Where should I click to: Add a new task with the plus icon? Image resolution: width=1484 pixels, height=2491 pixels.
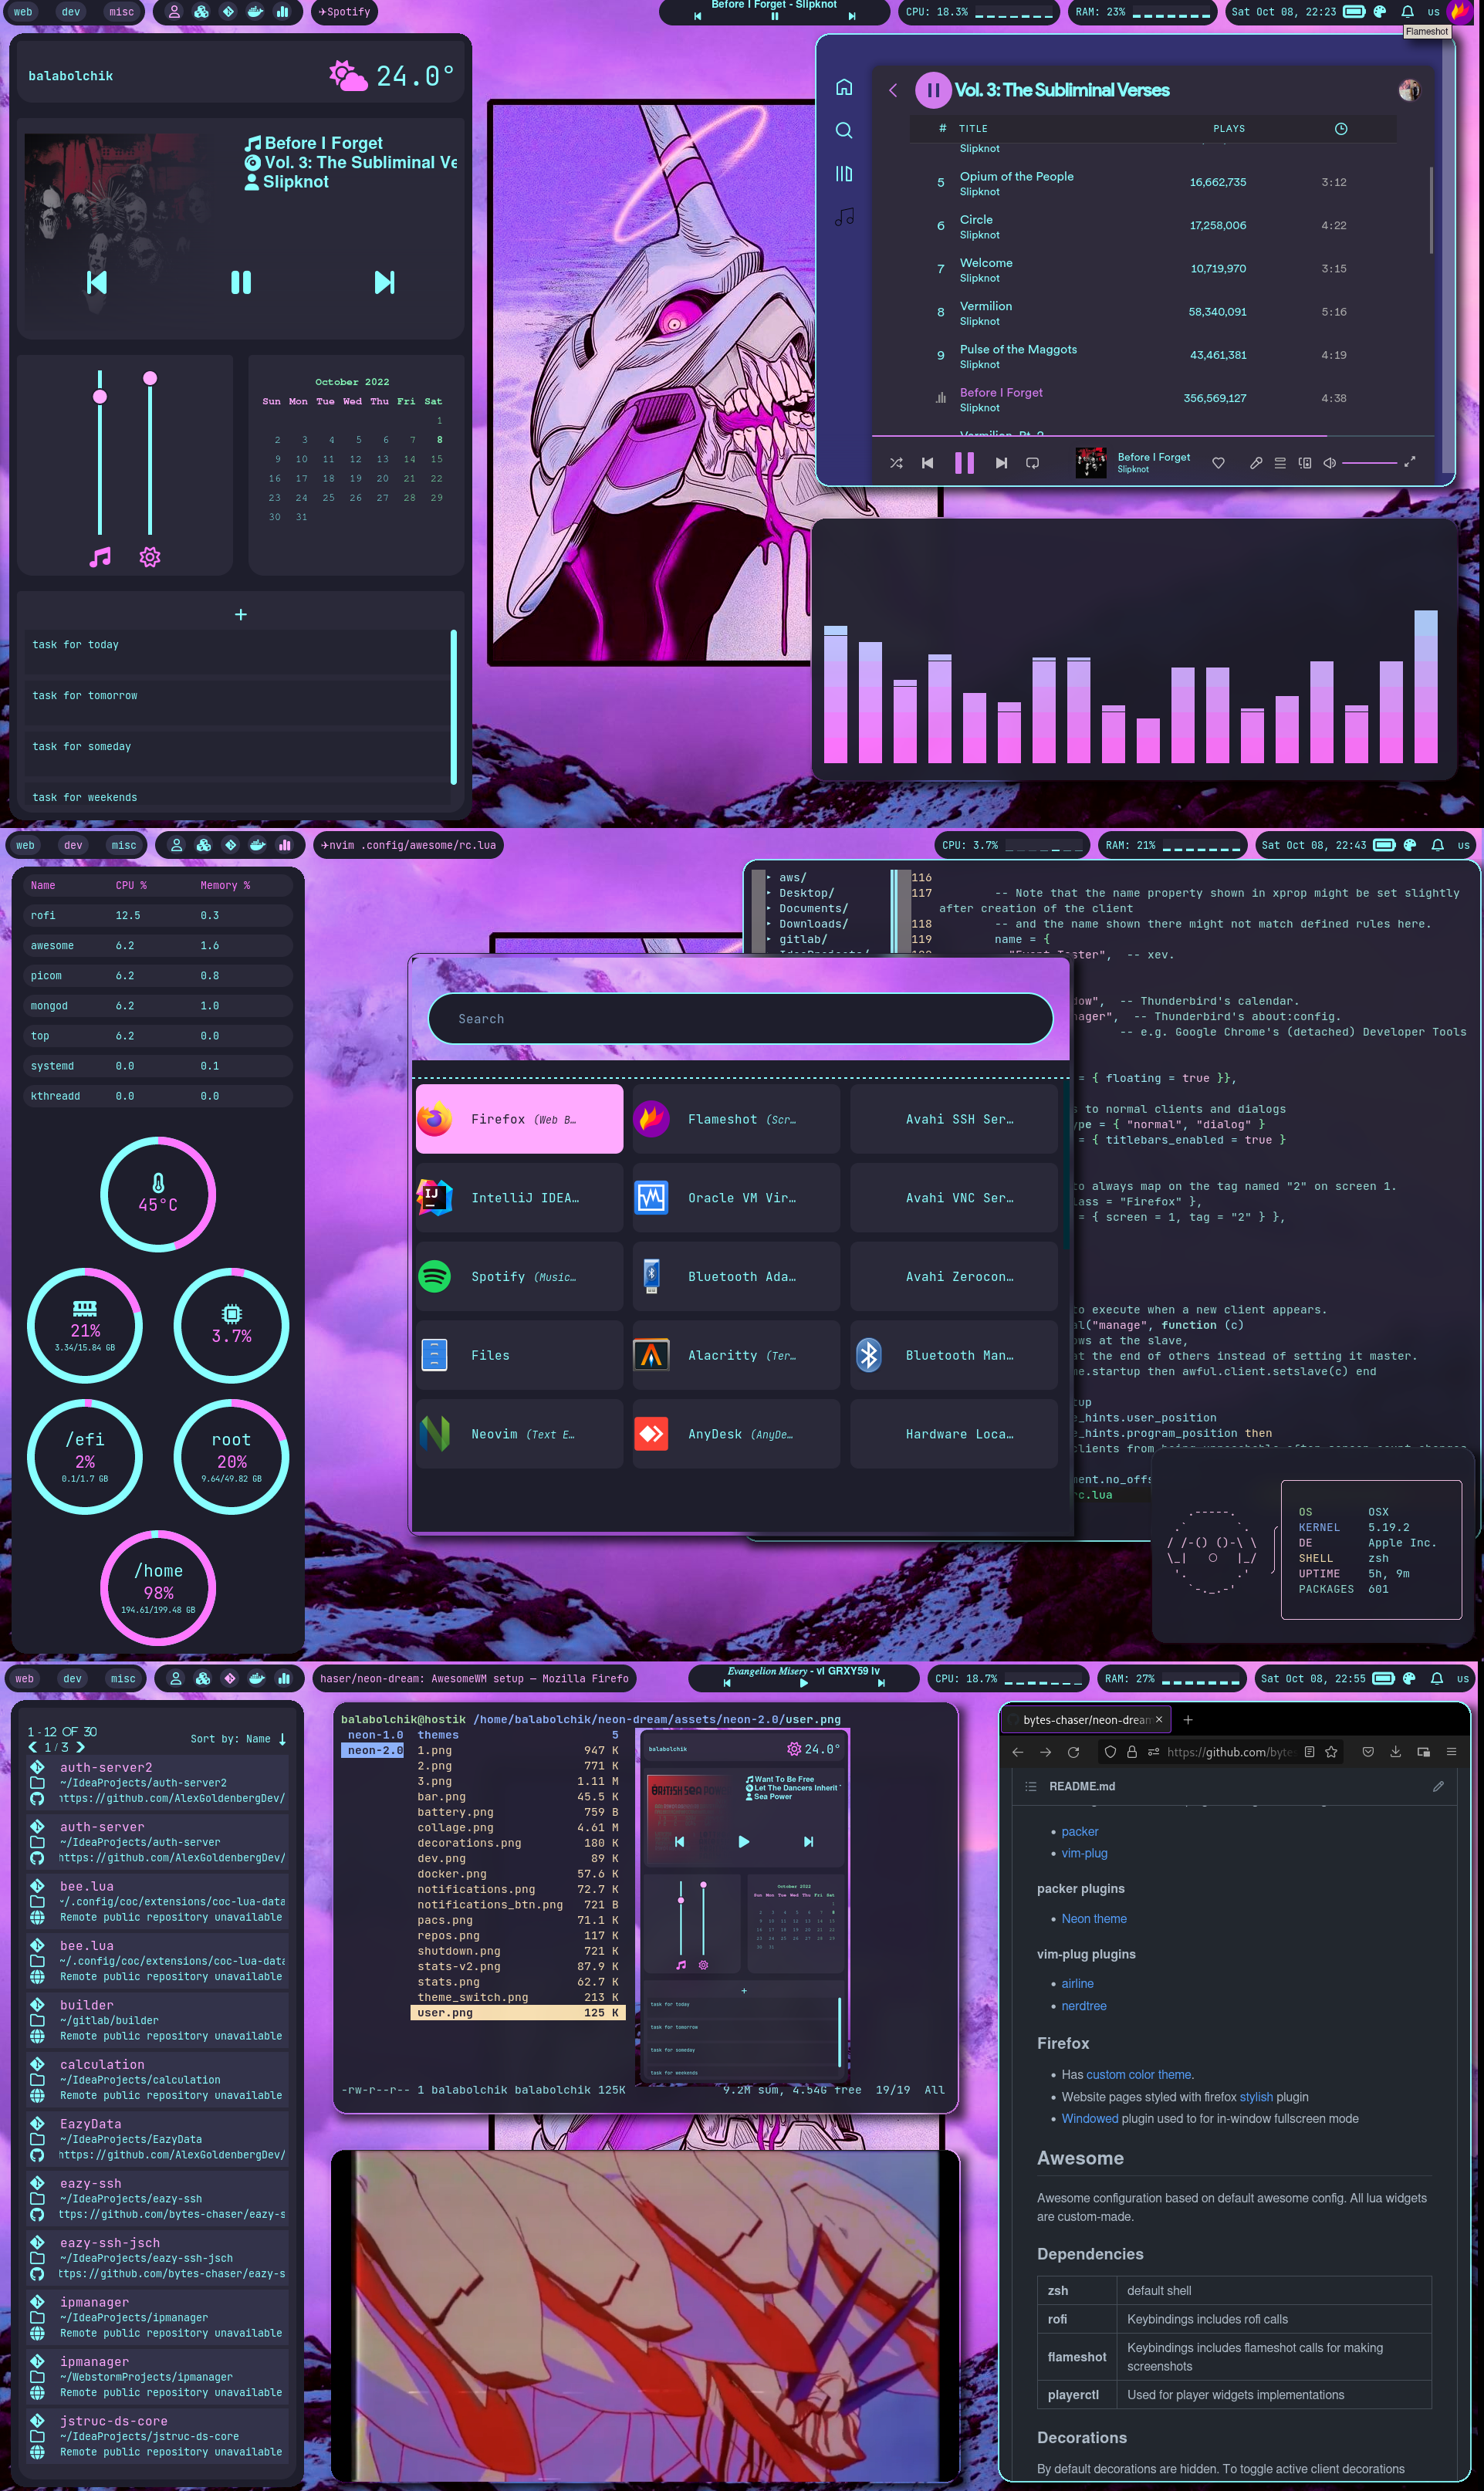241,614
